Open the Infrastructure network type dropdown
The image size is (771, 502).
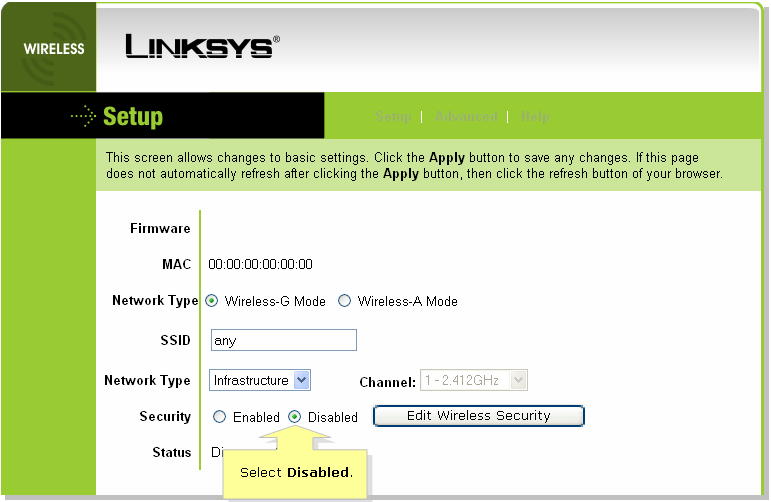(260, 380)
